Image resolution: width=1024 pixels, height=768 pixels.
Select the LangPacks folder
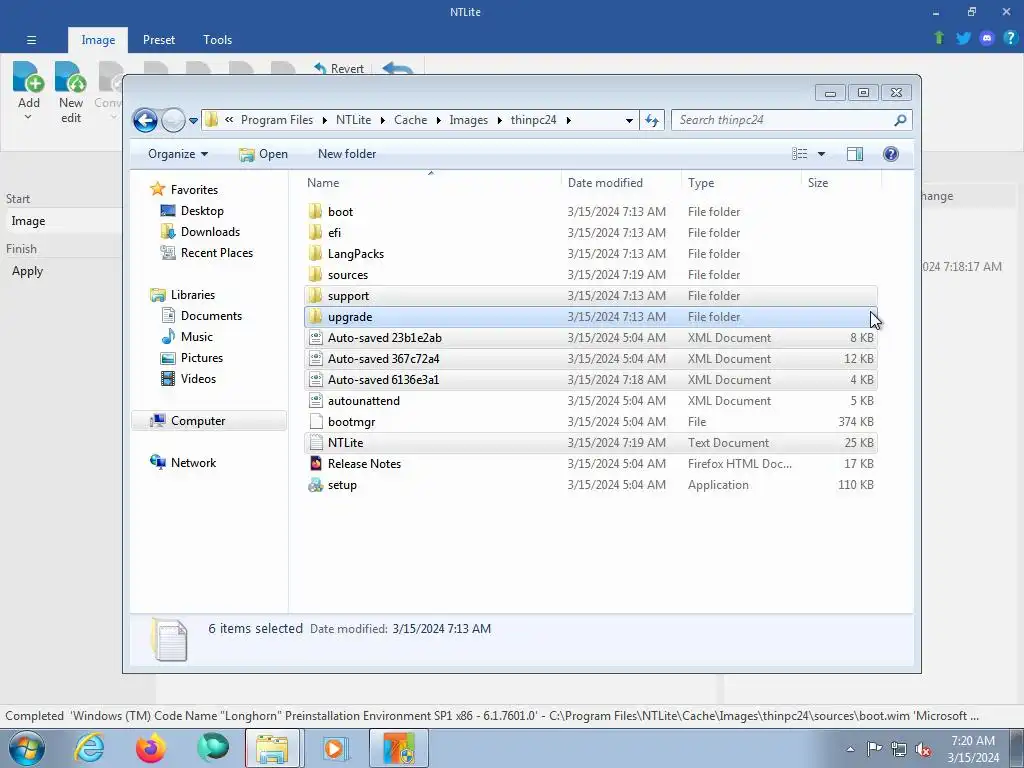590,254
